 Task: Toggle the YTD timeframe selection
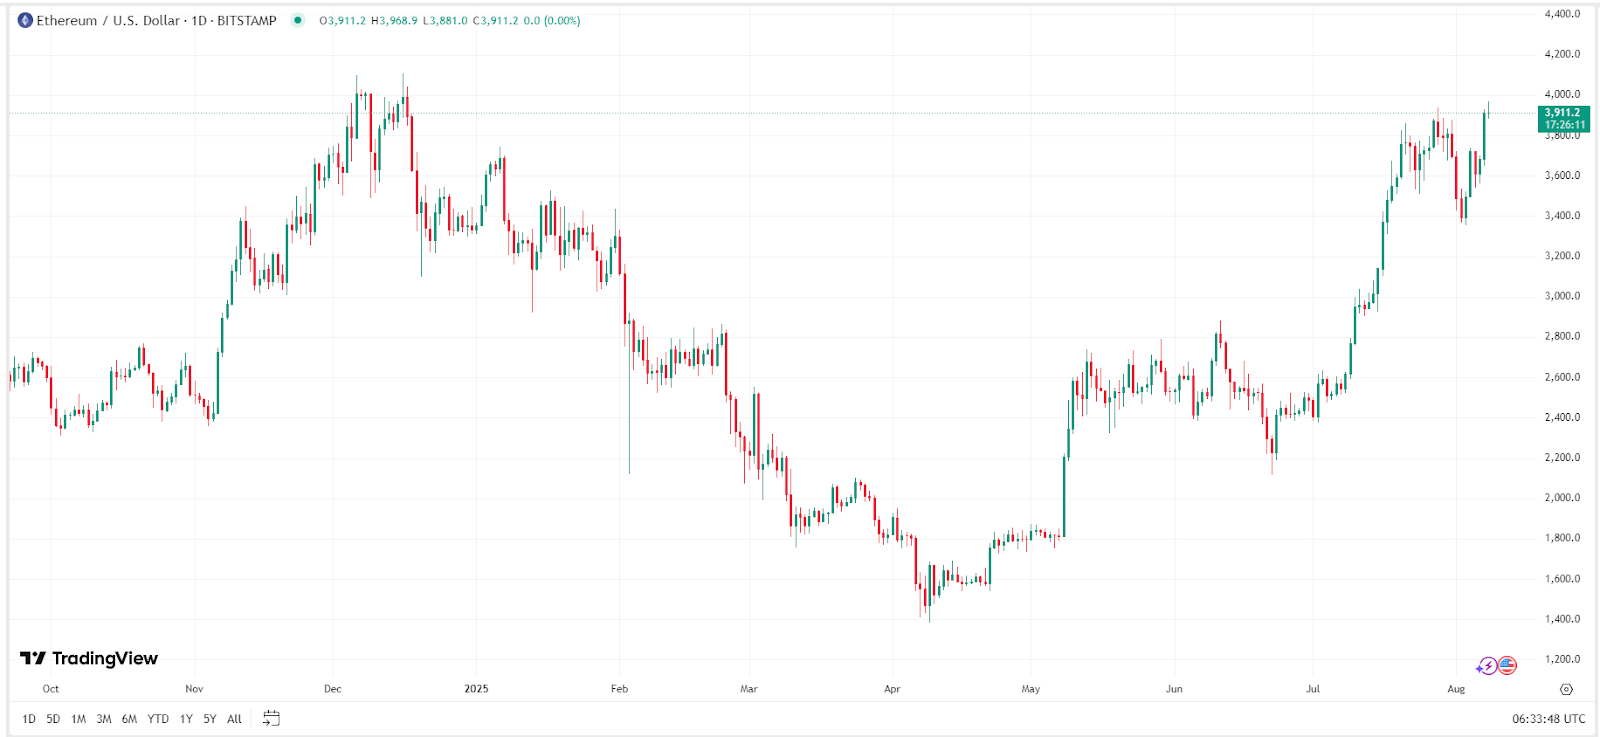click(x=157, y=718)
